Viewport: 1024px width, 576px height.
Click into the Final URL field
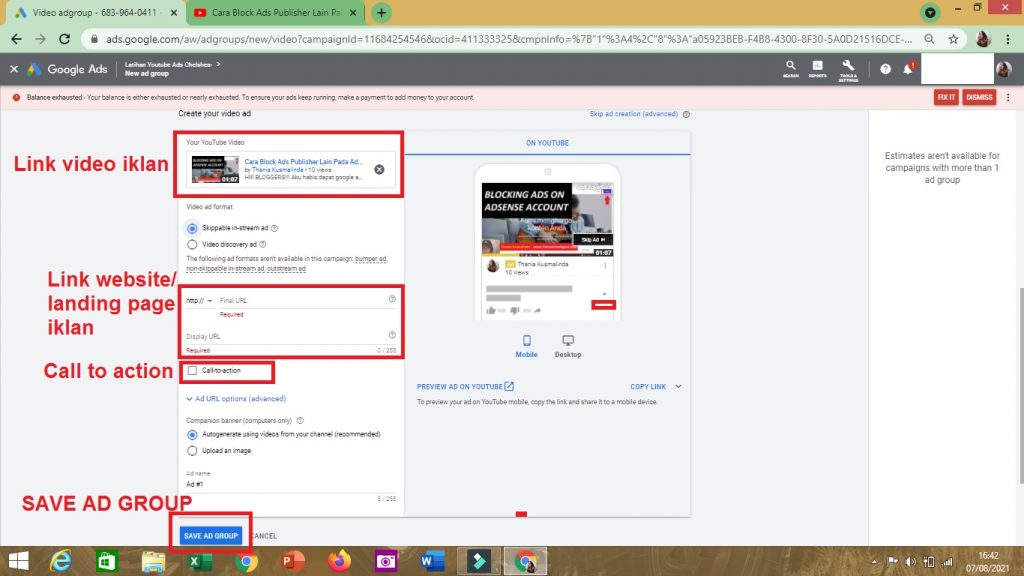click(300, 300)
